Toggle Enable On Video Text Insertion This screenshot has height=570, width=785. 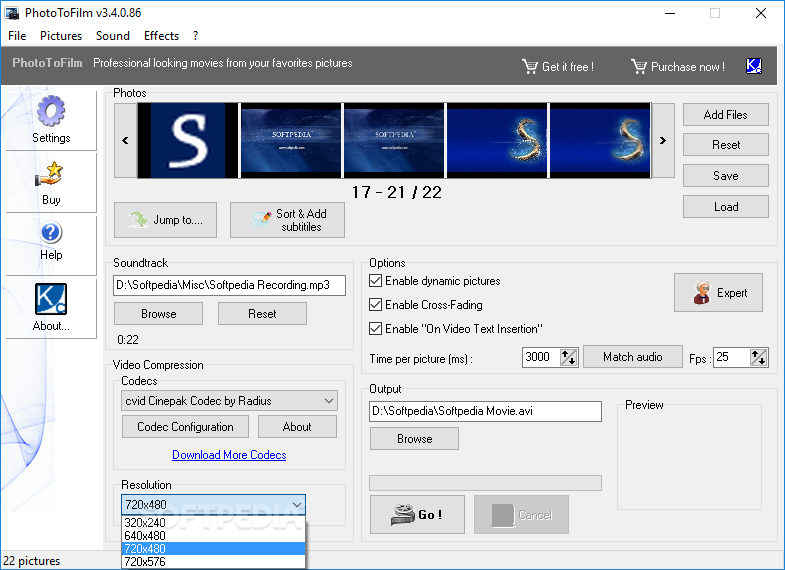click(x=375, y=328)
